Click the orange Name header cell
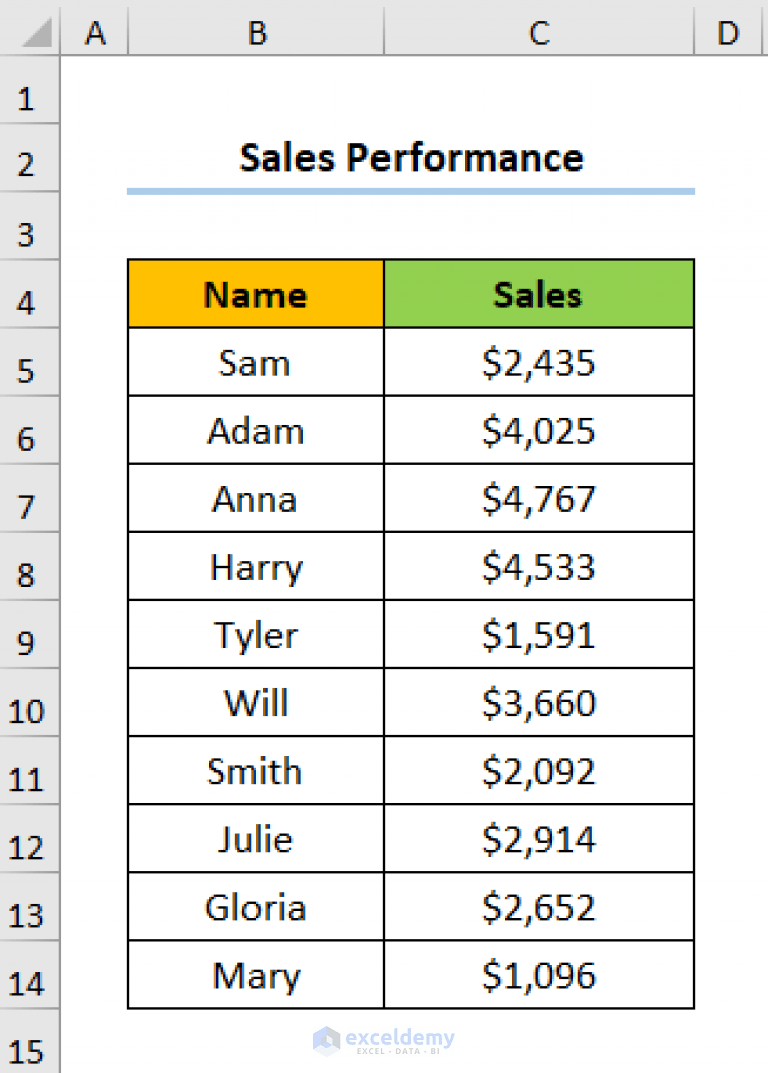 pos(256,294)
